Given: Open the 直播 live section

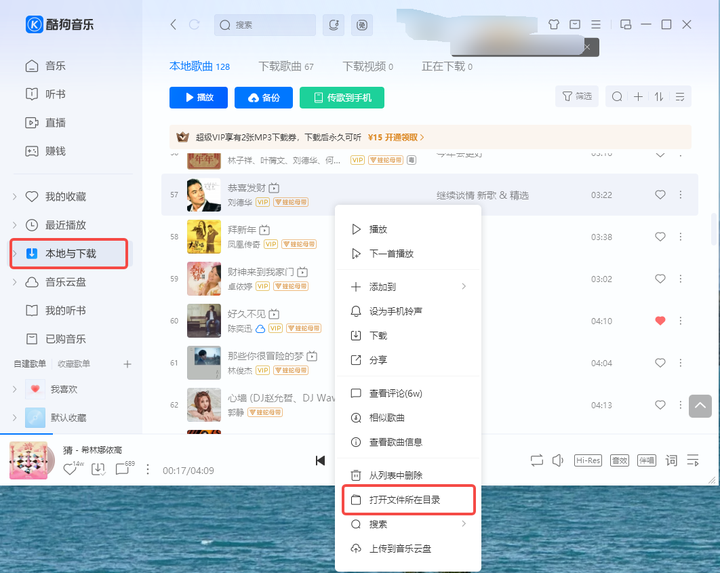Looking at the screenshot, I should point(45,123).
